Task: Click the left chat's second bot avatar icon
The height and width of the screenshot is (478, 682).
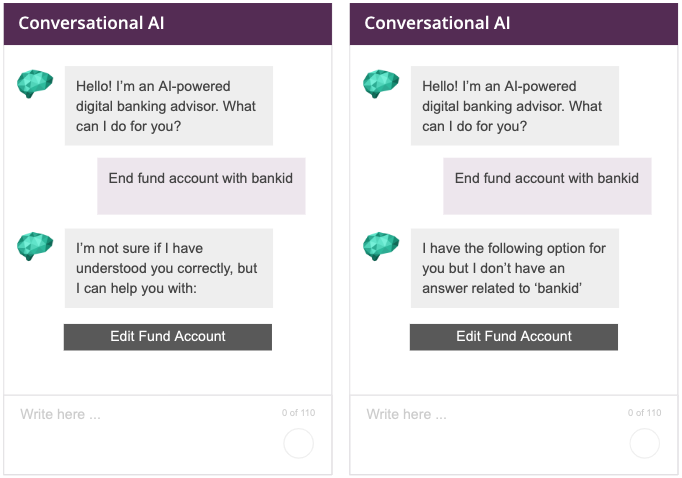Action: click(35, 245)
